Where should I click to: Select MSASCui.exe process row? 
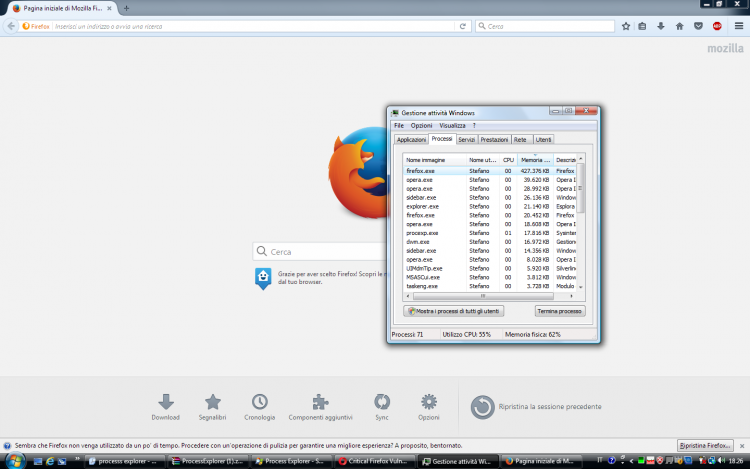pyautogui.click(x=490, y=277)
